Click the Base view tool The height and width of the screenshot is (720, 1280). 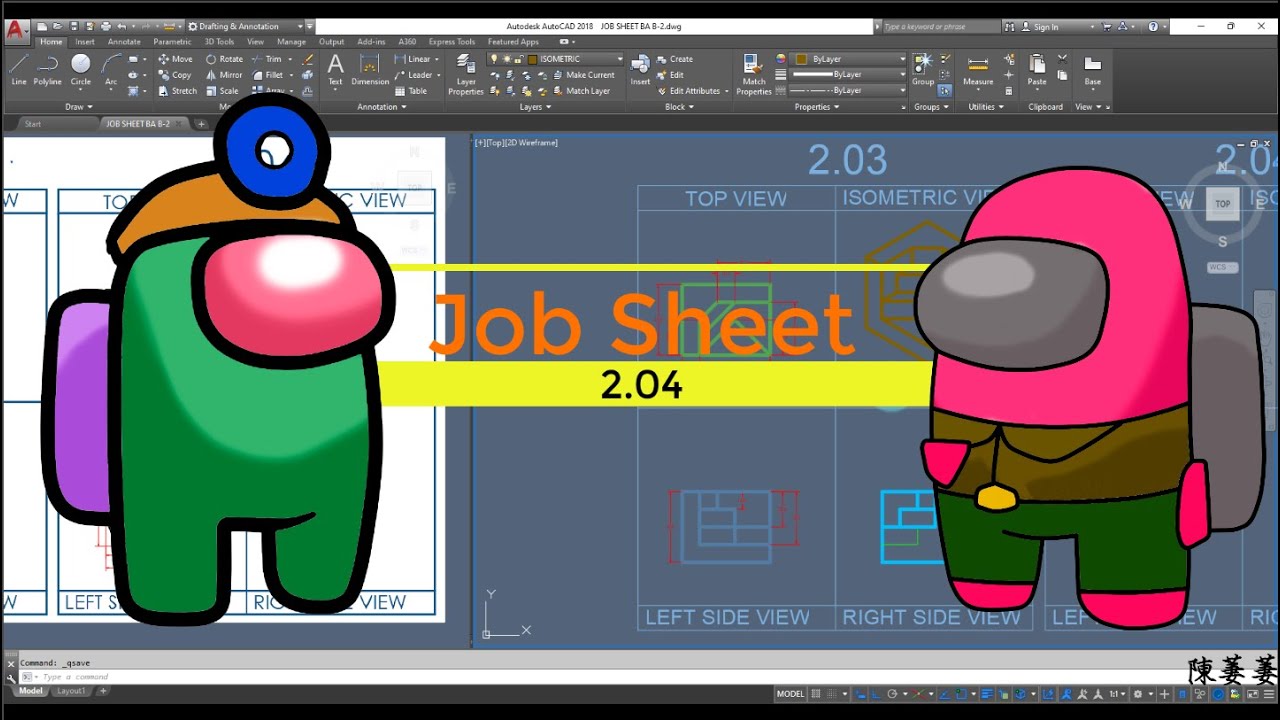click(x=1093, y=69)
